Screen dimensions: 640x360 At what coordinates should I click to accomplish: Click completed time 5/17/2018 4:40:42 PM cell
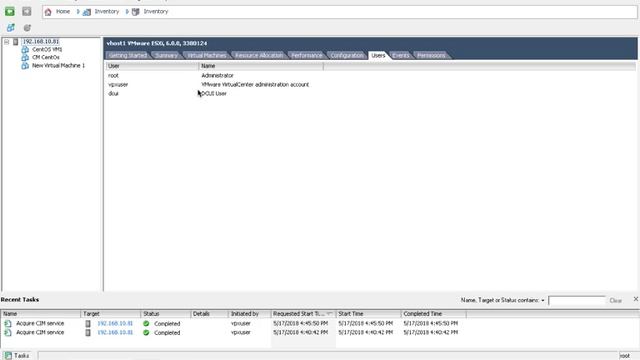(x=431, y=333)
